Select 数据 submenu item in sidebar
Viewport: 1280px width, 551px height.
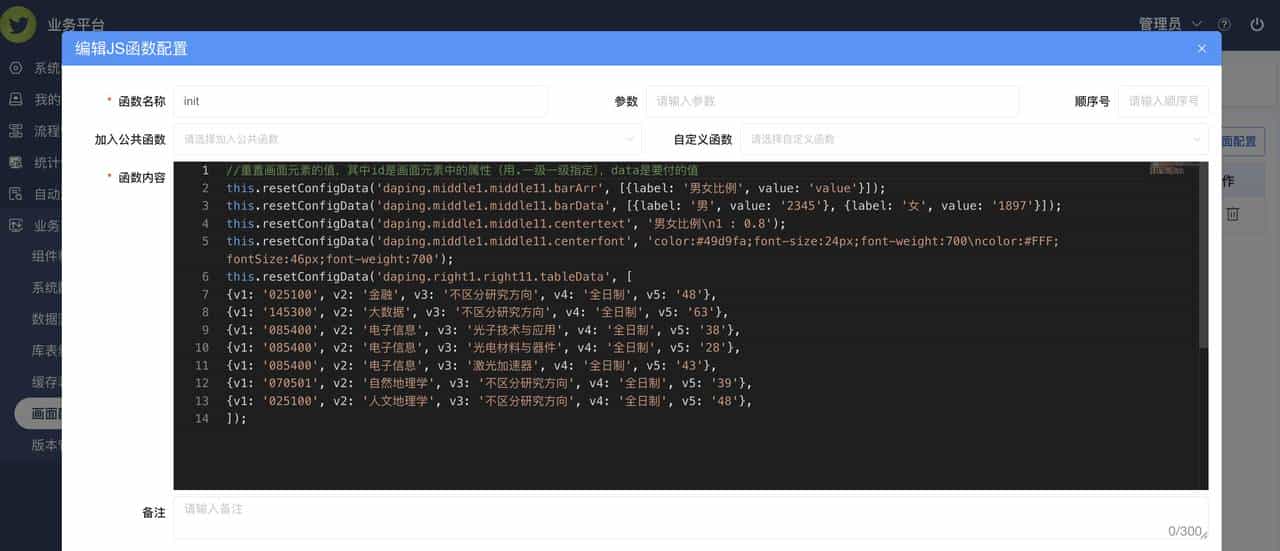point(46,319)
